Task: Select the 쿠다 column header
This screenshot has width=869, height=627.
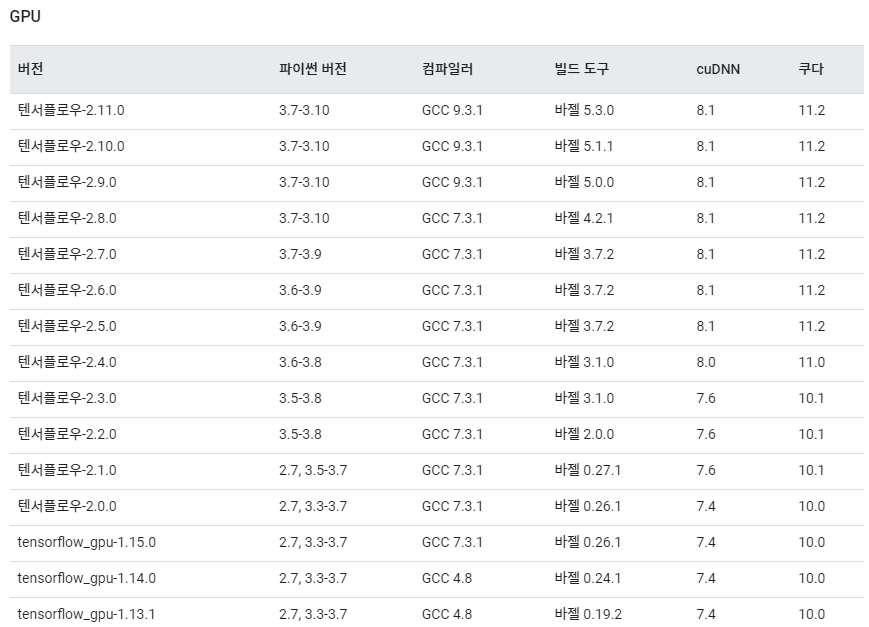Action: point(811,69)
